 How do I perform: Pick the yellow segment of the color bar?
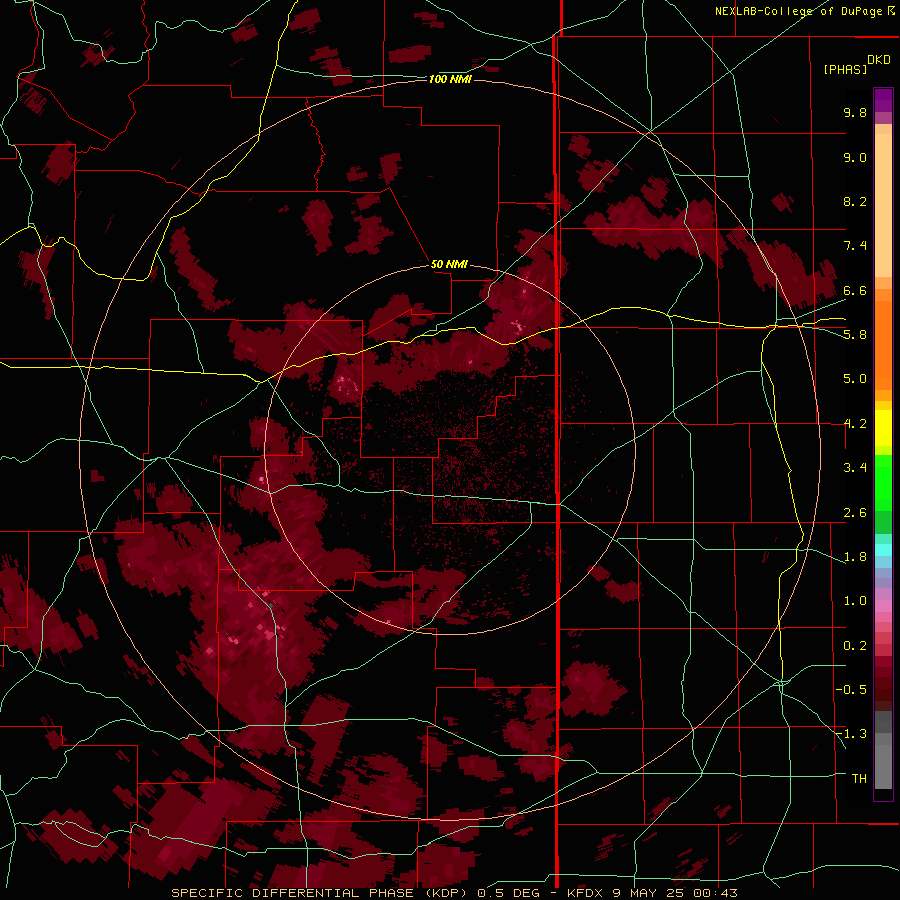883,428
